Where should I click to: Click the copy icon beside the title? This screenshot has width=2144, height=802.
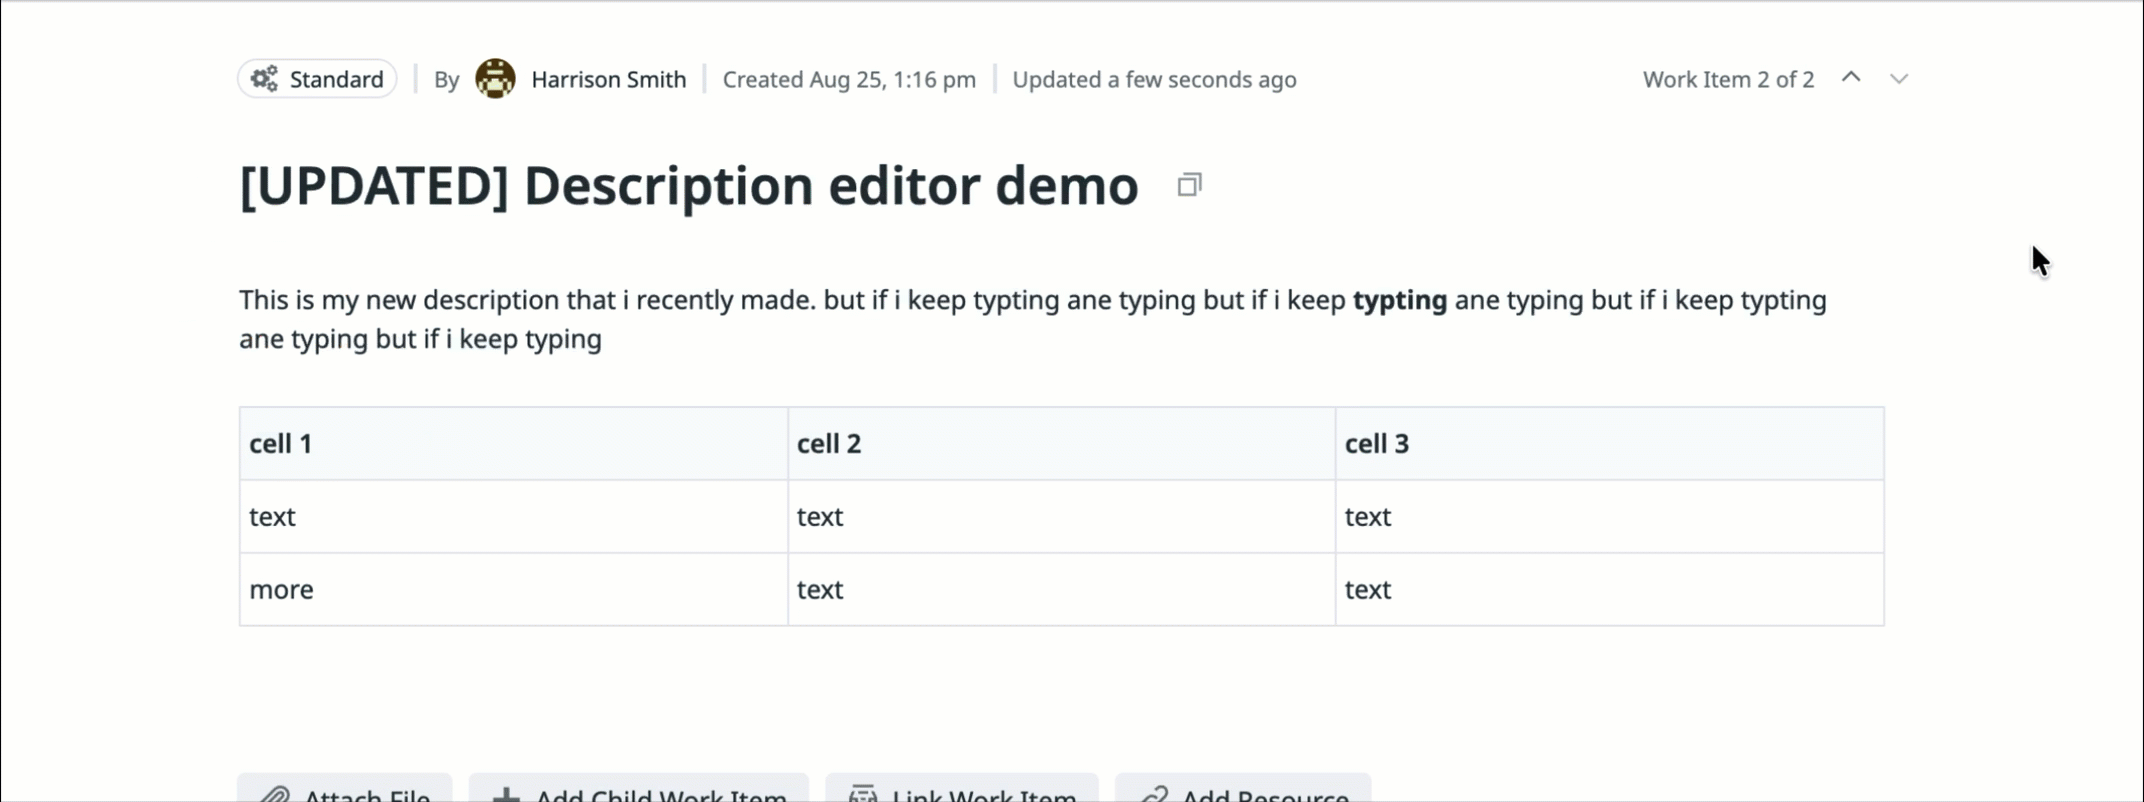[1189, 185]
